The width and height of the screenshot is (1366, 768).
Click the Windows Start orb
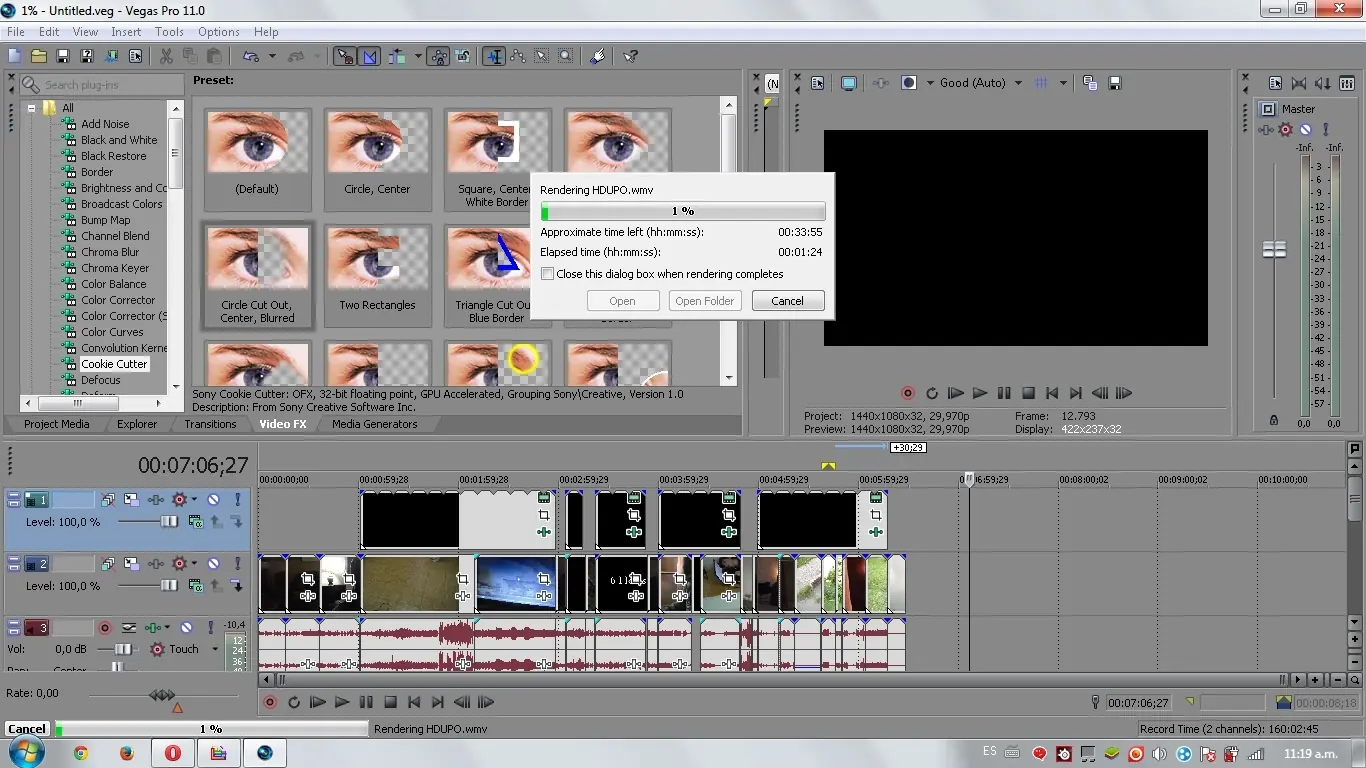point(27,752)
